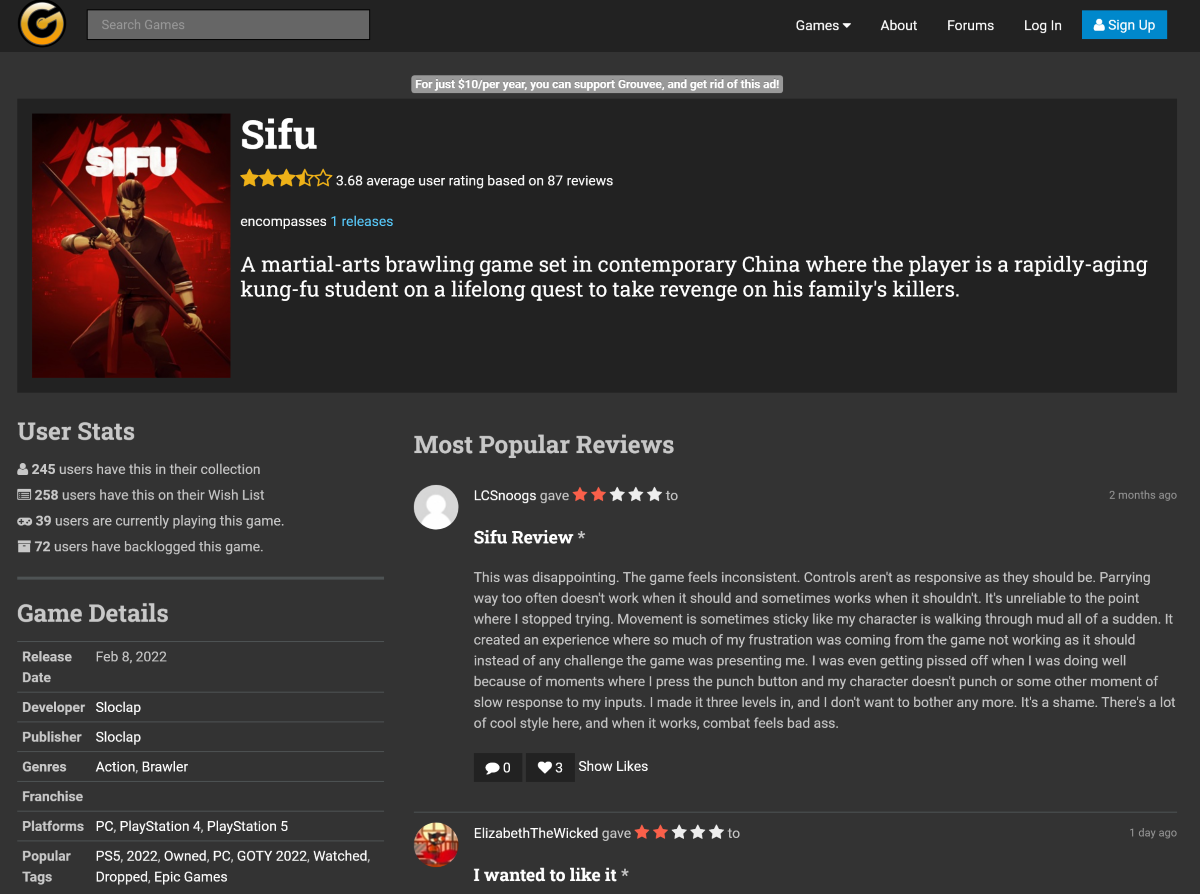Click Log In link

1043,25
